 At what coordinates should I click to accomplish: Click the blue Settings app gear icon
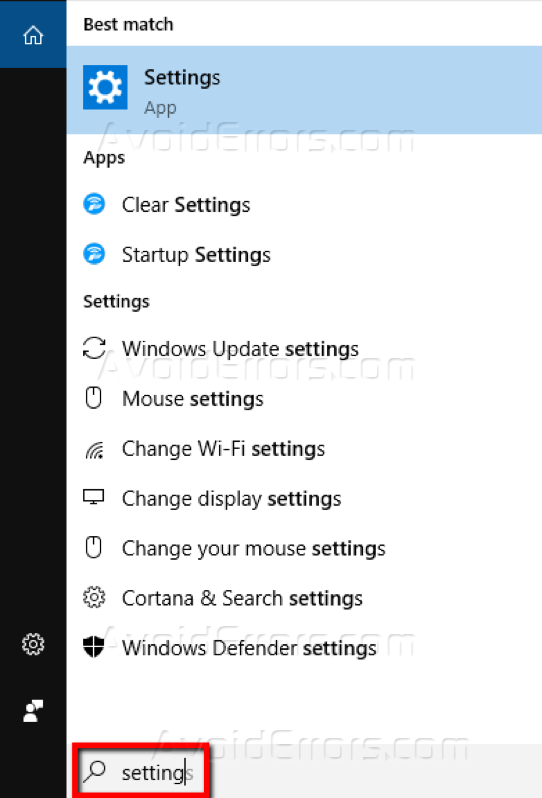tap(105, 87)
